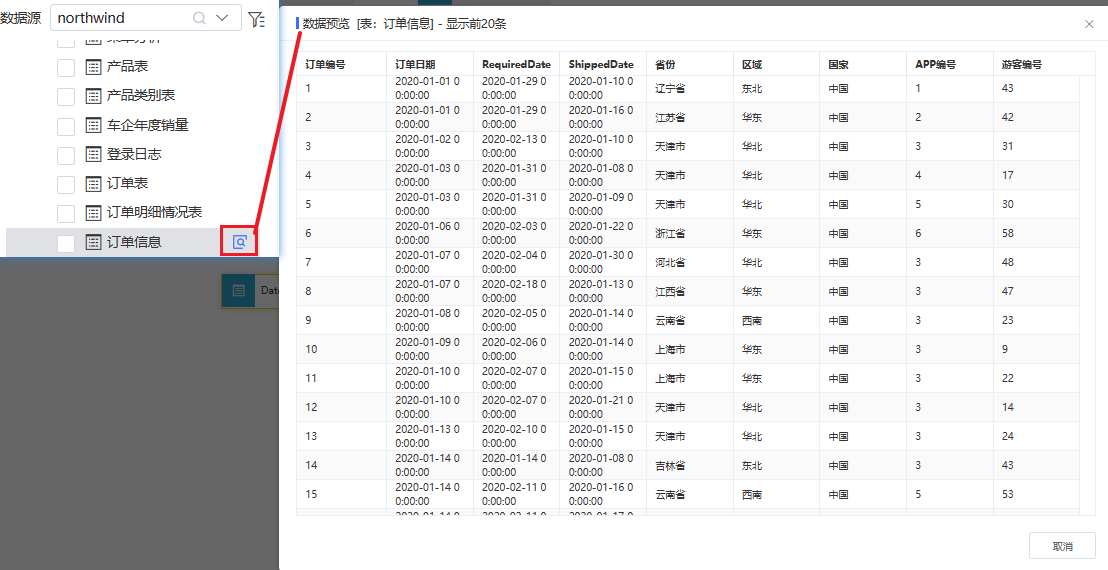
Task: Select the 订单明细情况表 table name
Action: (155, 213)
